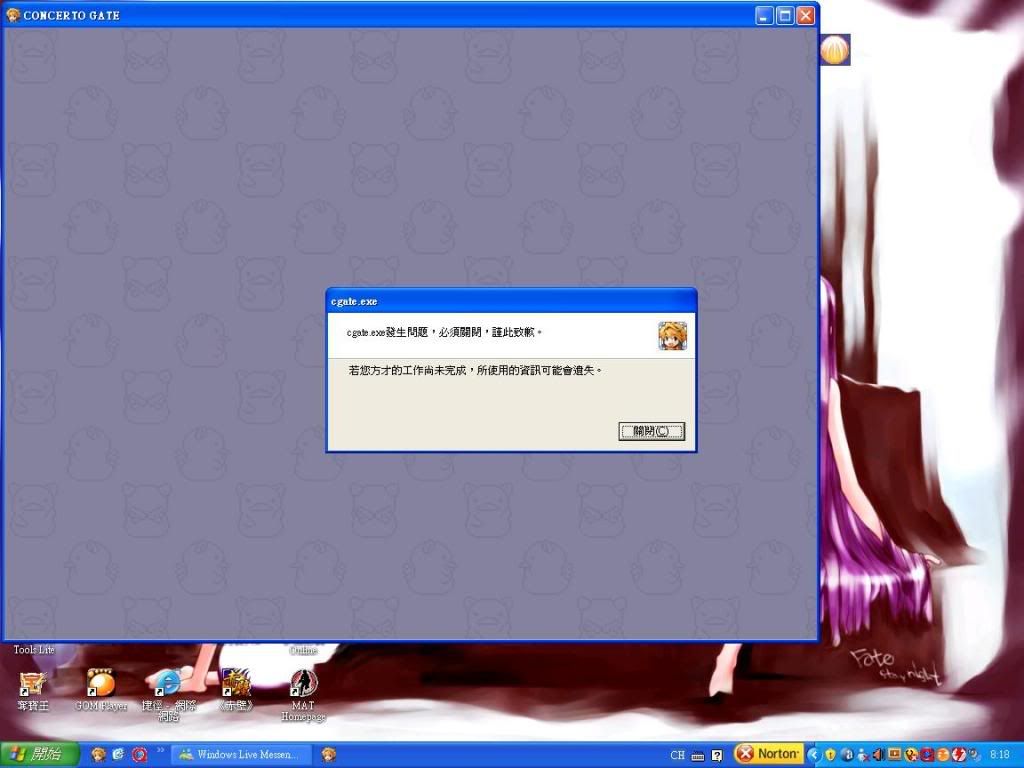This screenshot has width=1024, height=768.
Task: Click the language bar help question icon
Action: (x=716, y=755)
